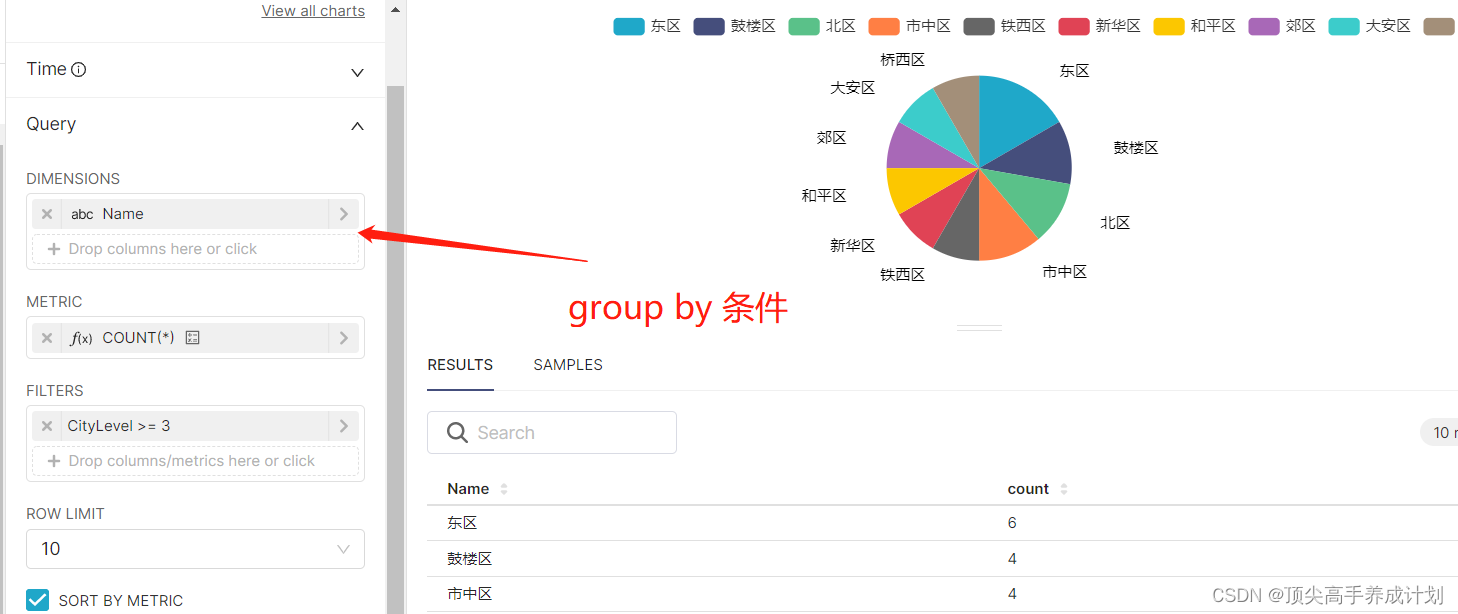Collapse the Query section

pyautogui.click(x=357, y=126)
